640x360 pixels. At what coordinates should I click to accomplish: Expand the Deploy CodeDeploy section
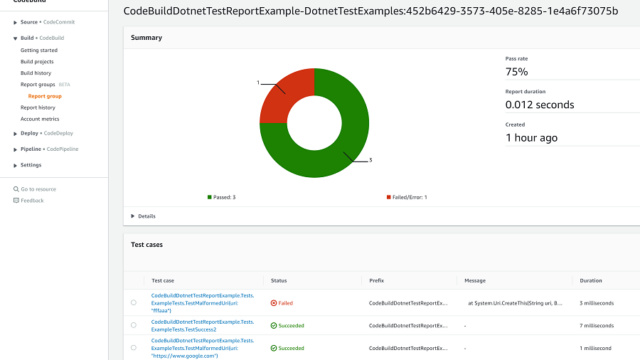pyautogui.click(x=15, y=133)
